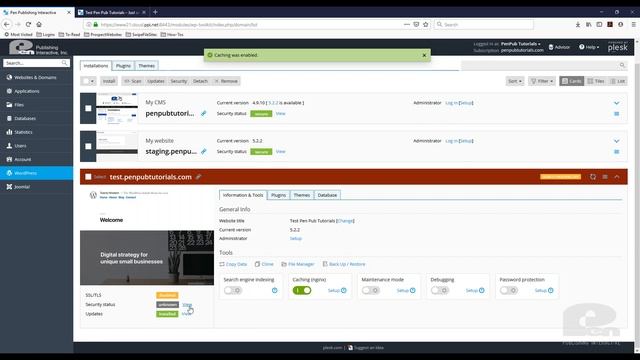This screenshot has height=360, width=640.
Task: Click edit pencil icon next to test.penpubtutorials.com
Action: 198,177
